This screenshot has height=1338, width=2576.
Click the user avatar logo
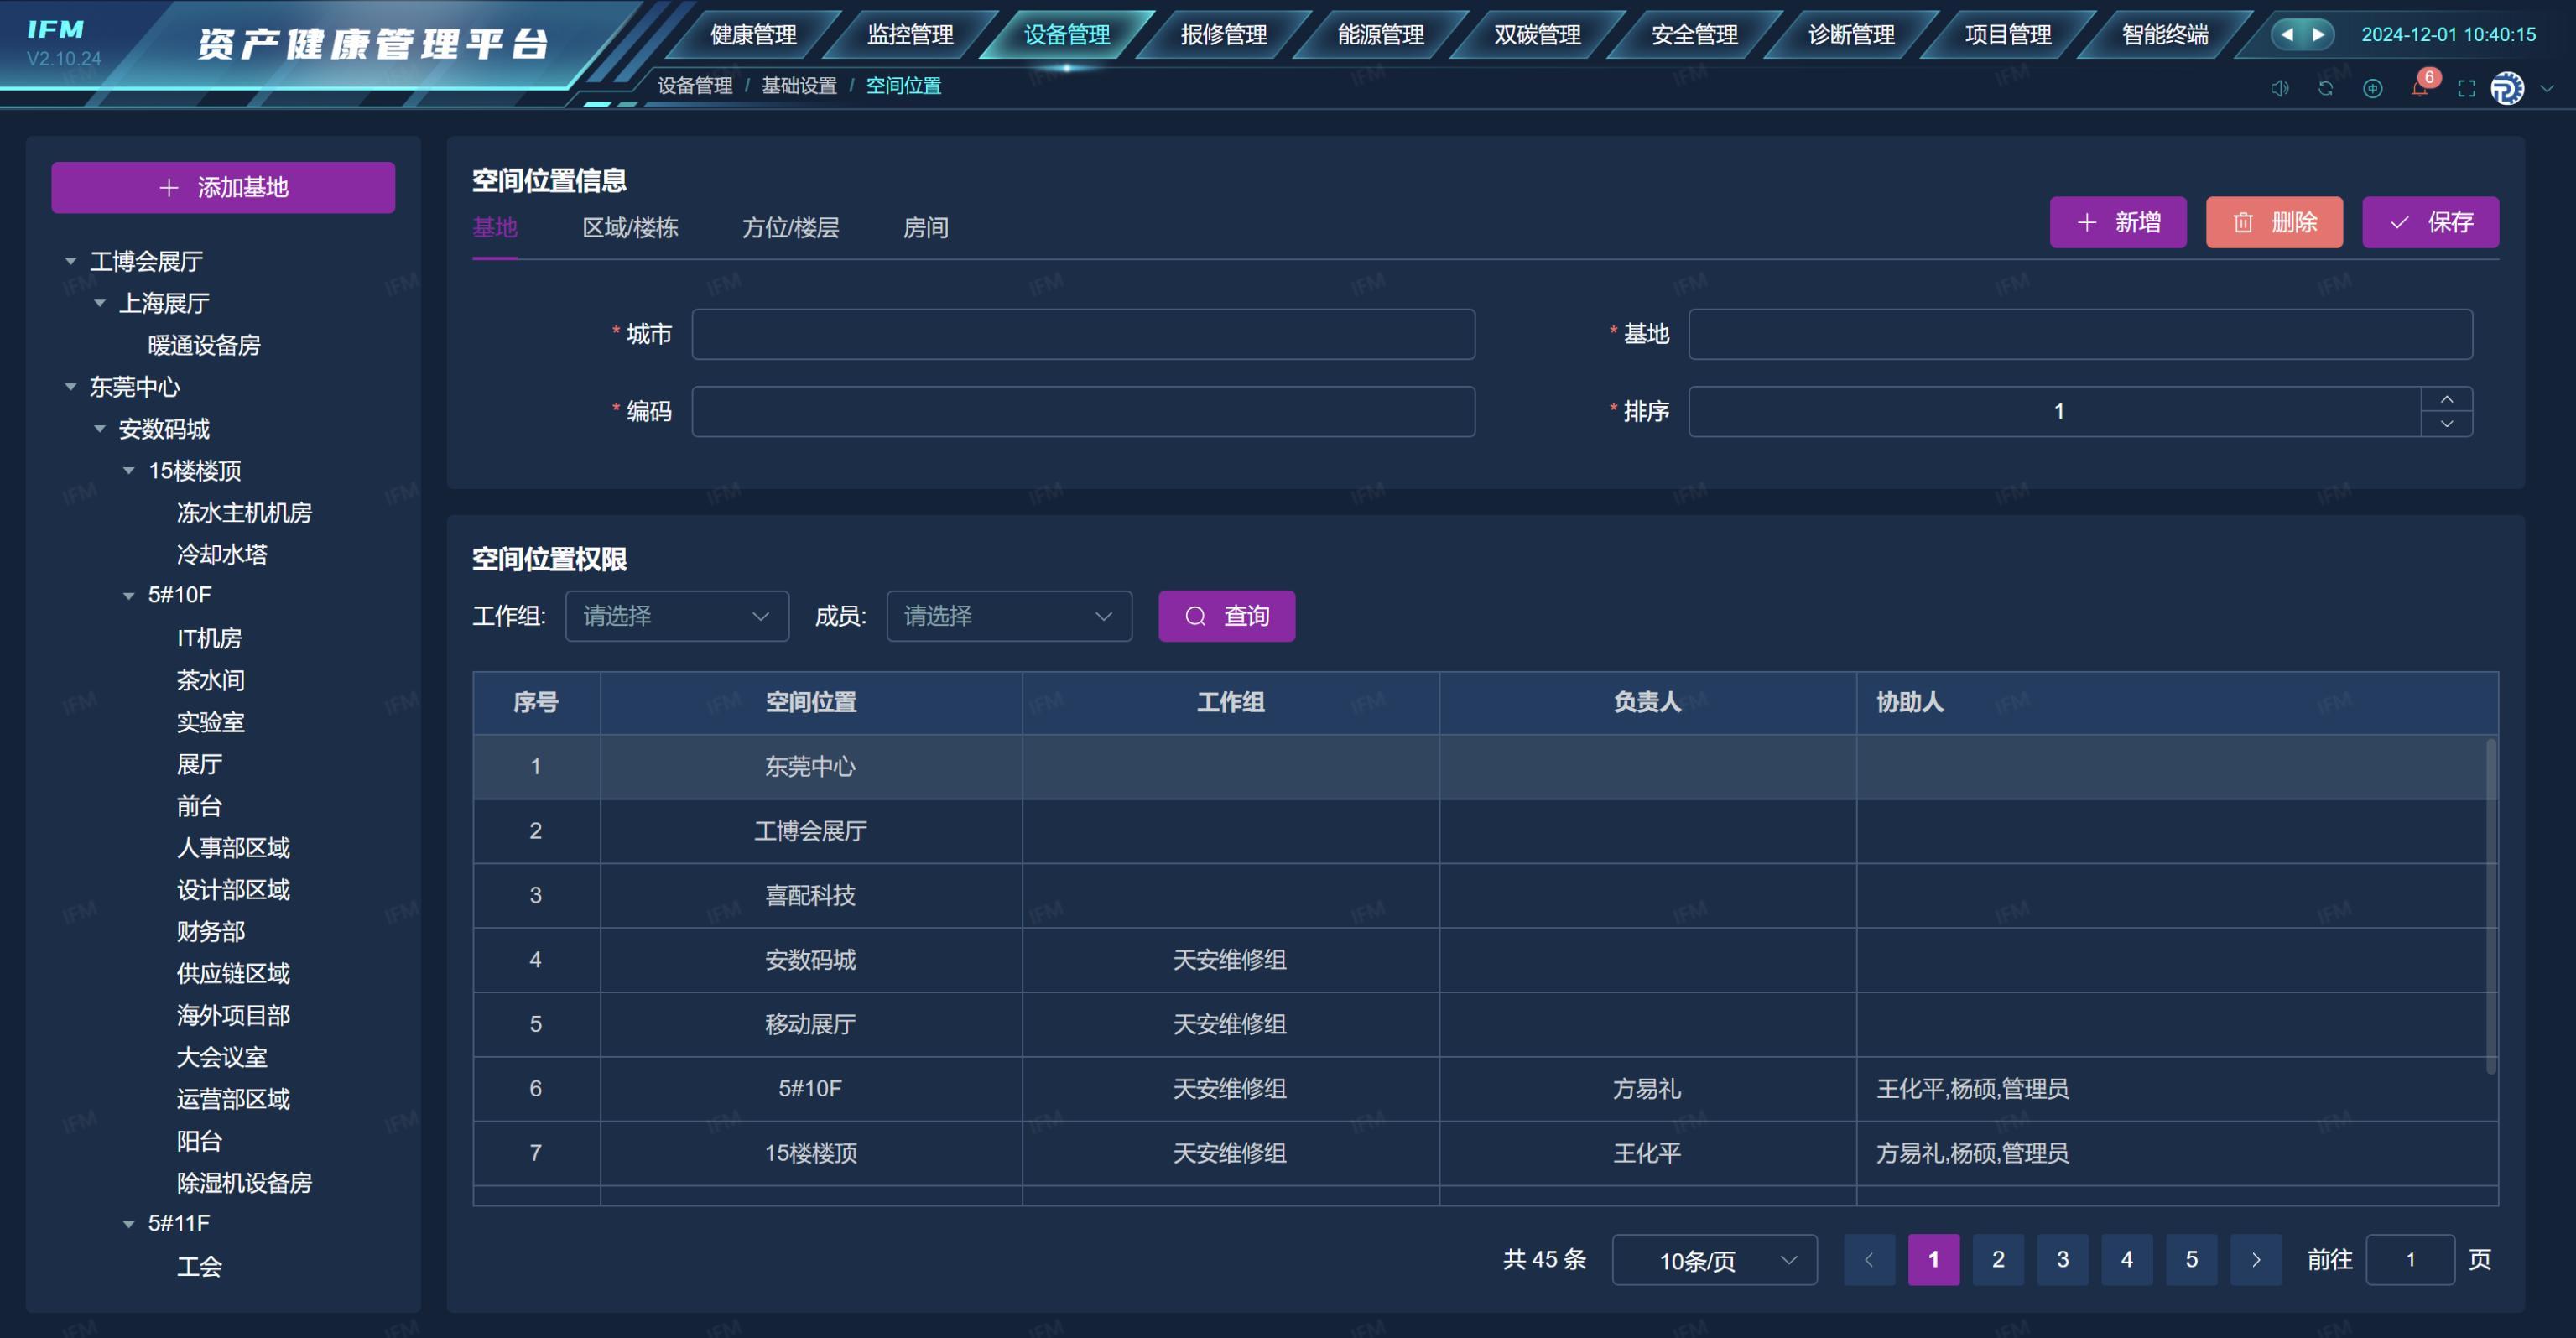(x=2507, y=88)
